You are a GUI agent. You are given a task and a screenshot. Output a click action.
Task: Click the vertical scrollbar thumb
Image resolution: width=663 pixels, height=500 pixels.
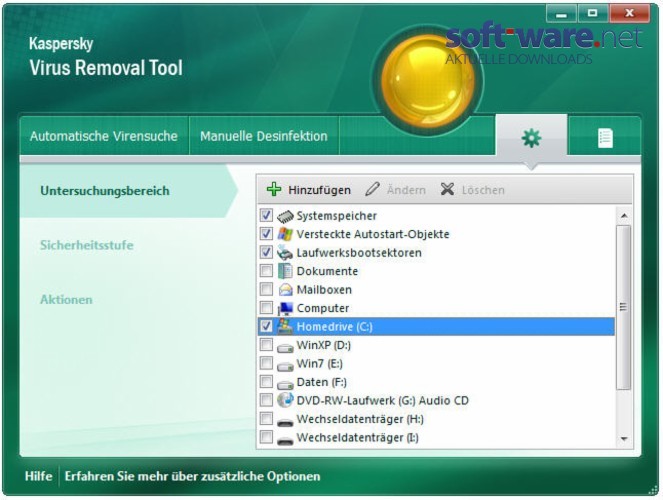623,307
